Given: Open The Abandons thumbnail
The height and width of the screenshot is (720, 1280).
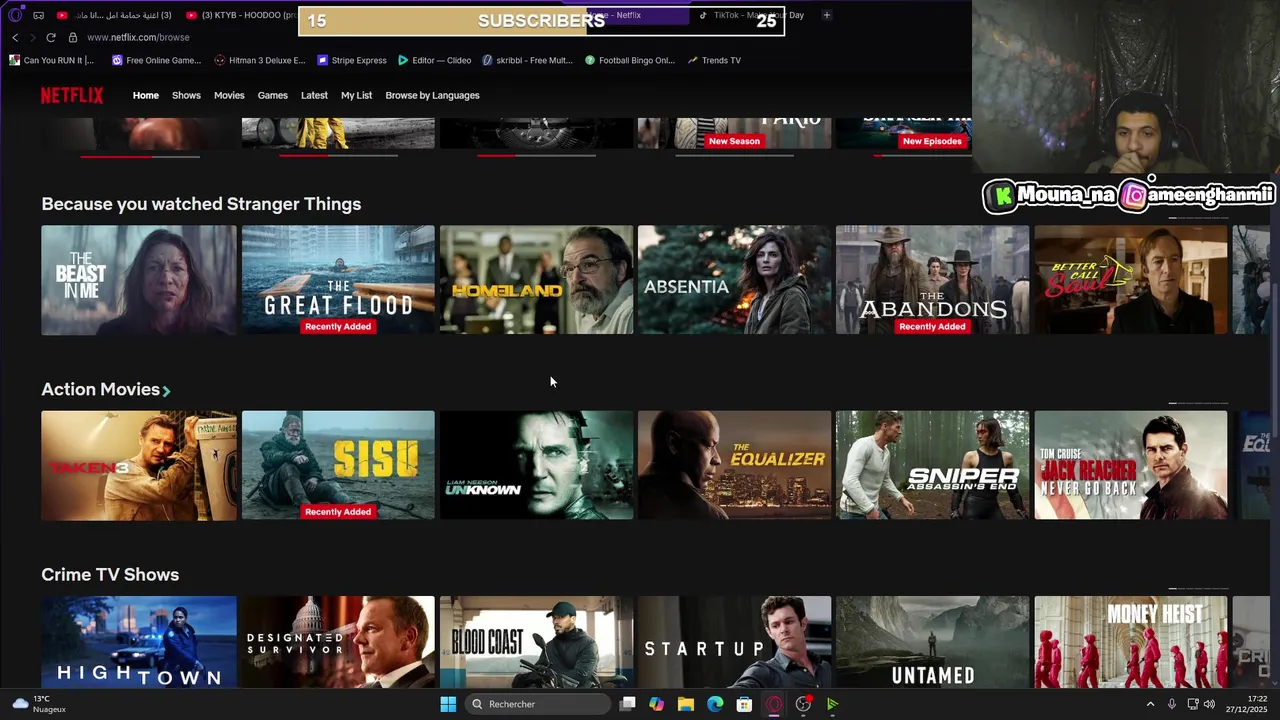Looking at the screenshot, I should click(x=932, y=280).
